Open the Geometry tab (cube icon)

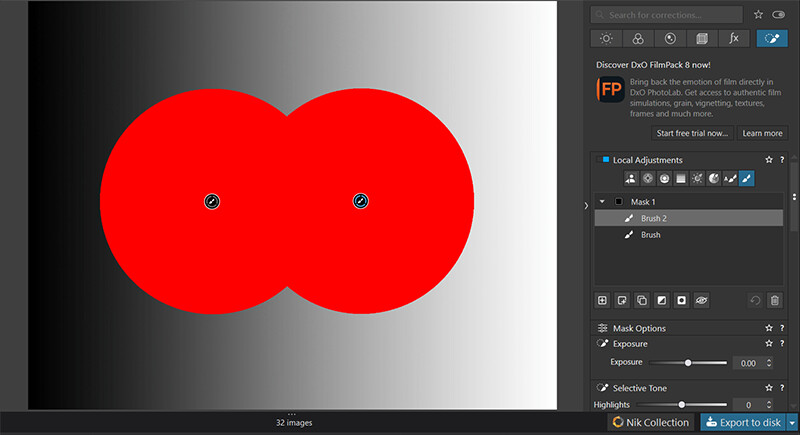(x=702, y=39)
